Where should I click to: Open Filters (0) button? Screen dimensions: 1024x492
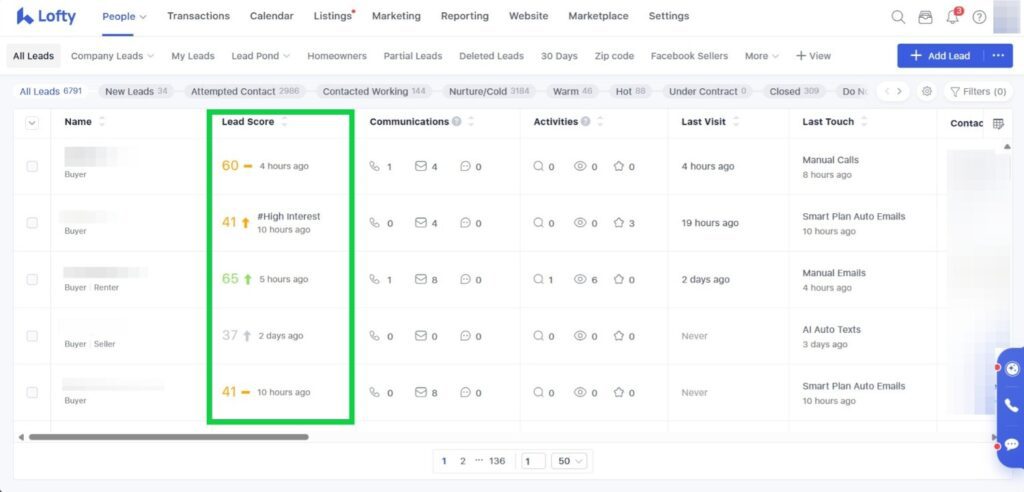click(x=978, y=91)
